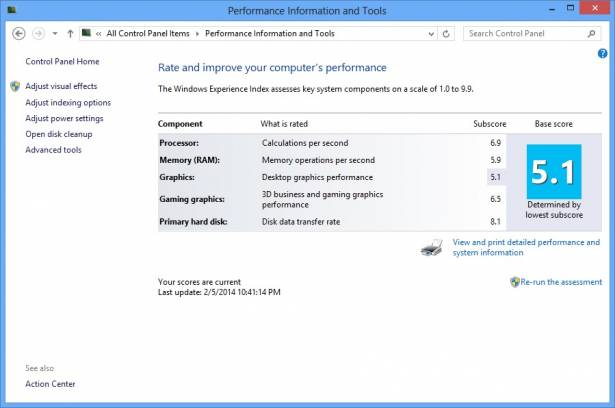Screen dimensions: 615x408
Task: Open Adjust indexing options
Action: coord(68,102)
